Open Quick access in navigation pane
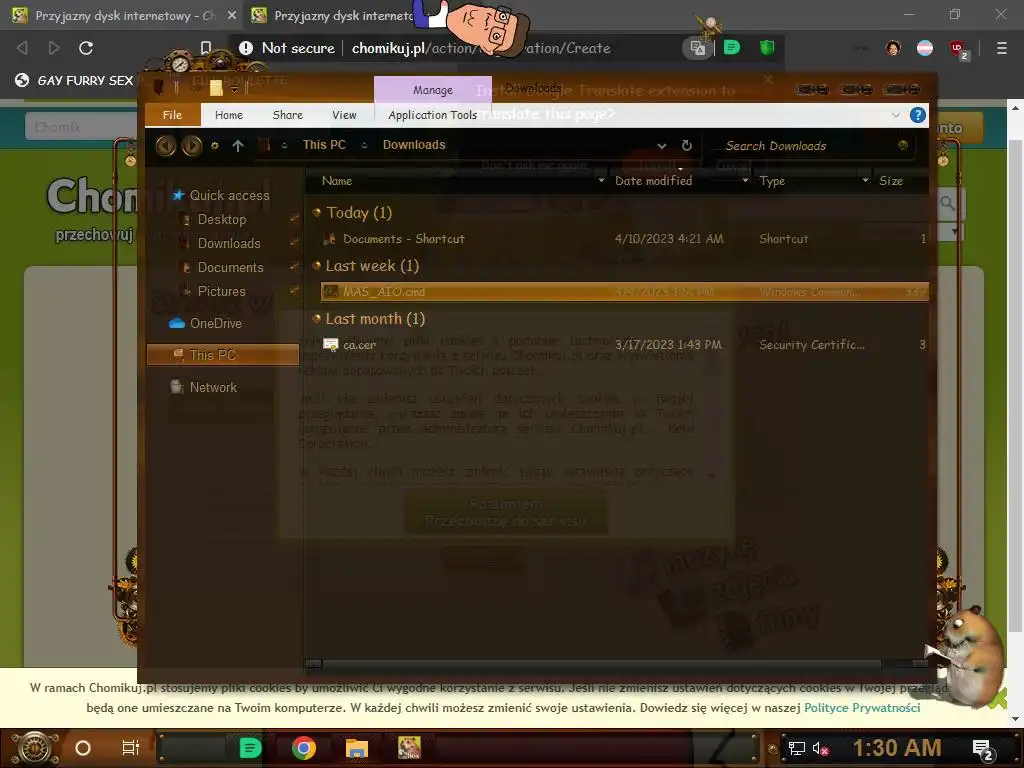Viewport: 1024px width, 768px height. [229, 195]
